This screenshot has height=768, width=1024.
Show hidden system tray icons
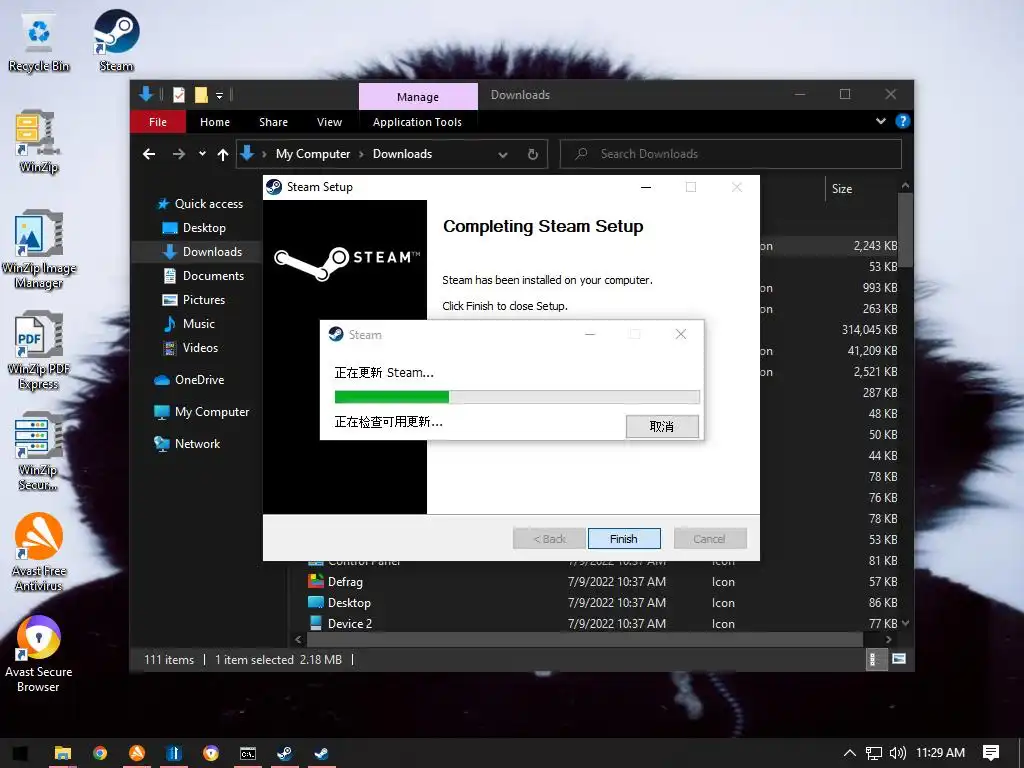(x=849, y=753)
